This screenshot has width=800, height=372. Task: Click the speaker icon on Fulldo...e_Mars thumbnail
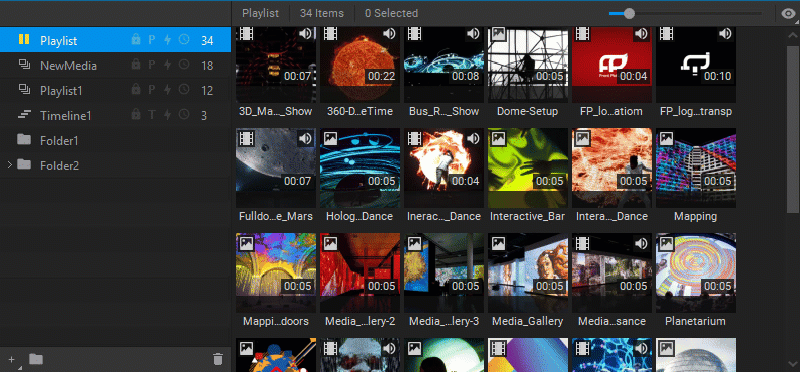coord(306,139)
